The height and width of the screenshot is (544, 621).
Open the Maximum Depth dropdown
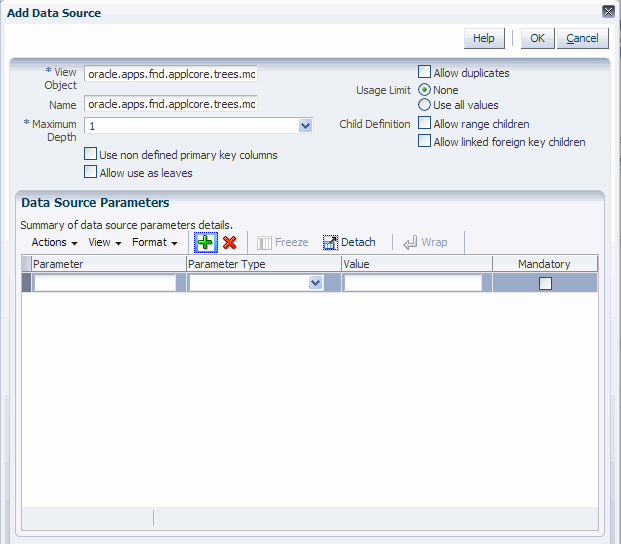(x=305, y=126)
